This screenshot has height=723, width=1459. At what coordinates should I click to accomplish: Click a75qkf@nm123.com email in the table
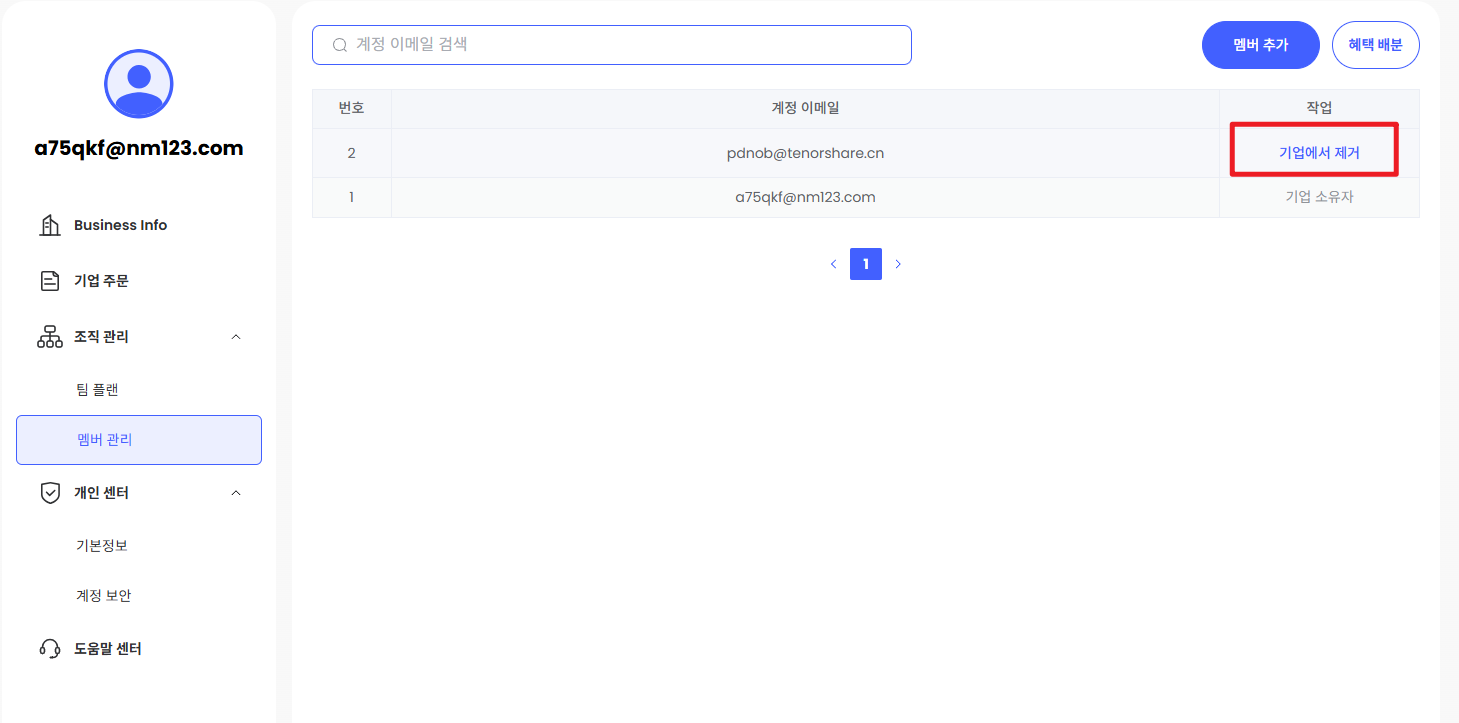coord(805,197)
